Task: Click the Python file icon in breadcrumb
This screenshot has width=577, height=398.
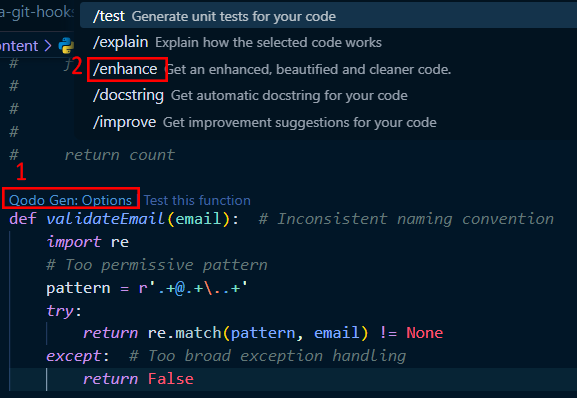Action: [66, 46]
